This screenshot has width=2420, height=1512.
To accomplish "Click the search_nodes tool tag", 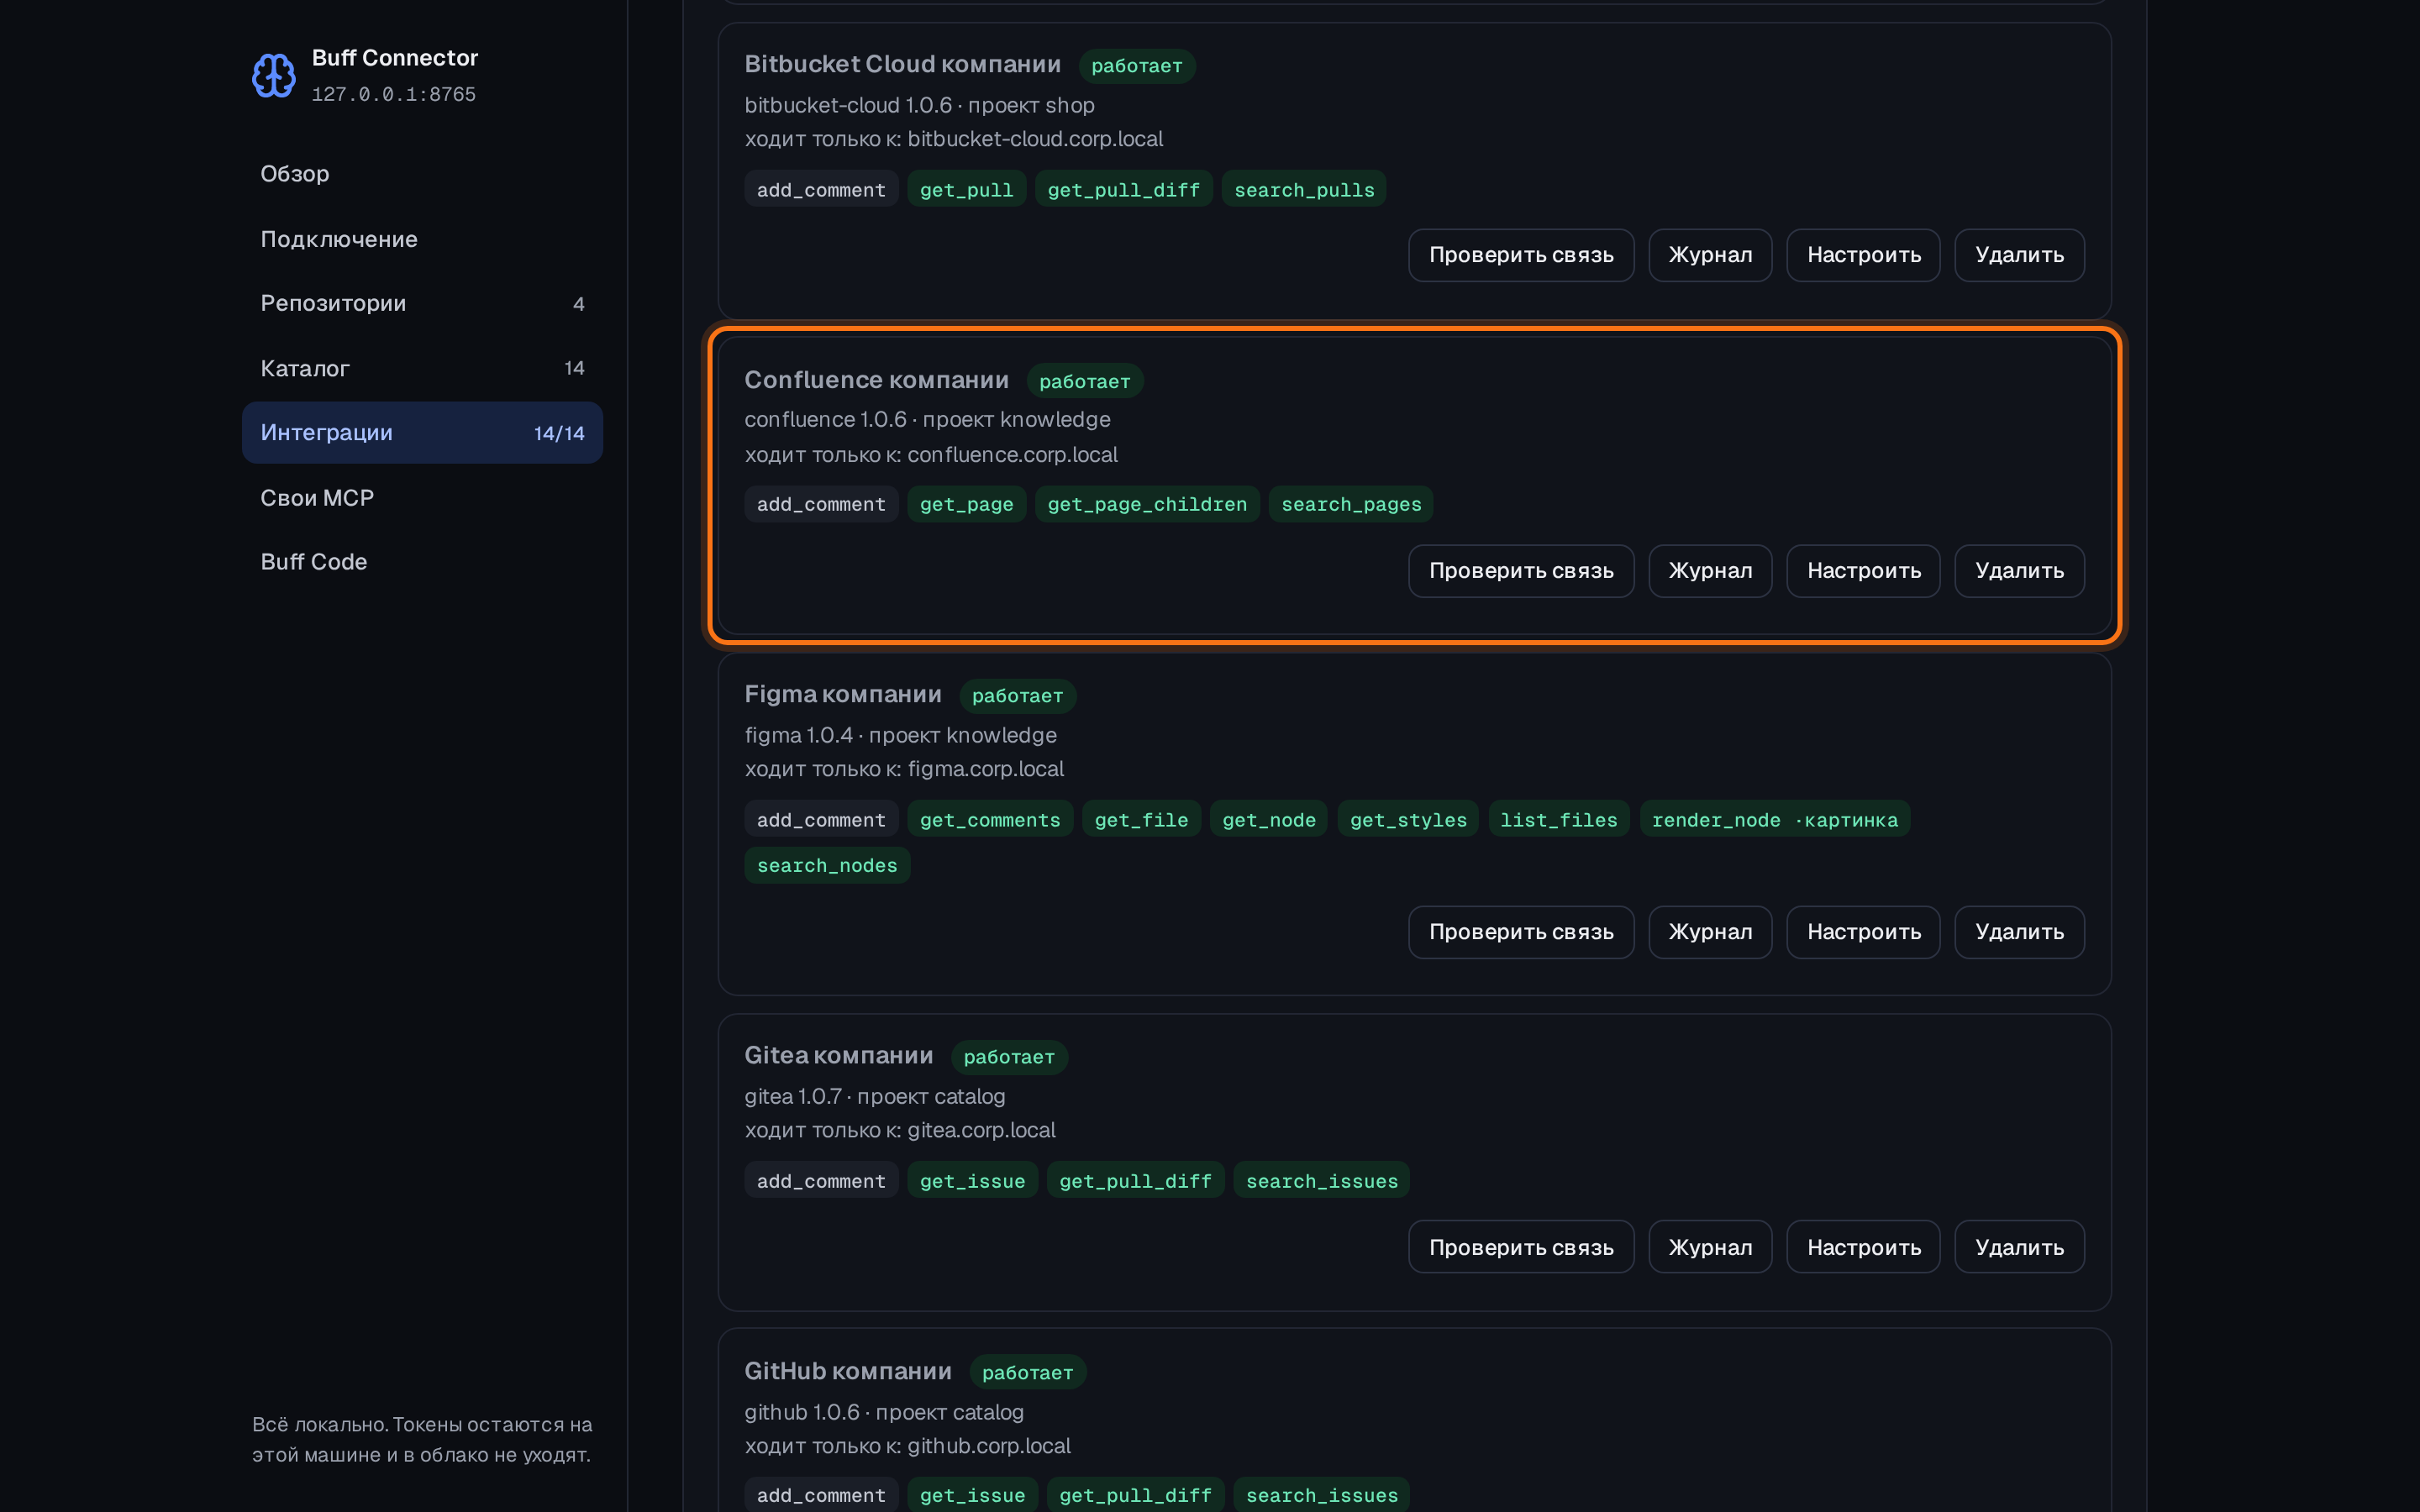I will (x=827, y=865).
